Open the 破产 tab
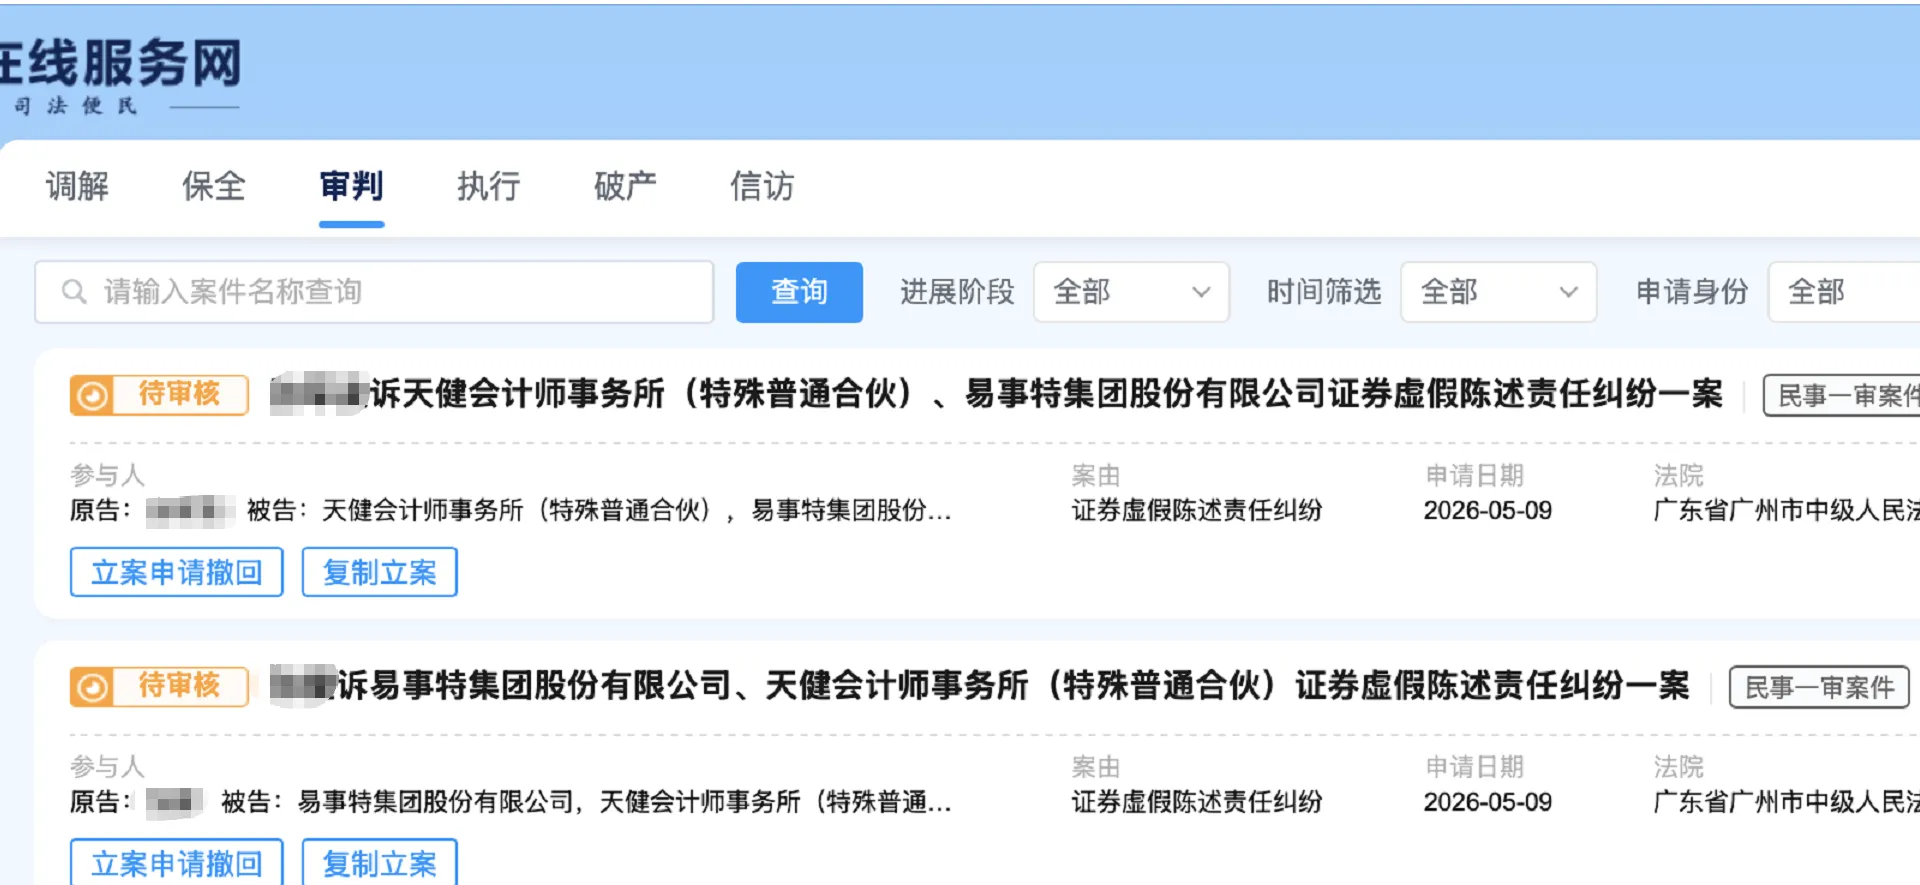Screen dimensions: 1920x885 click(x=625, y=186)
